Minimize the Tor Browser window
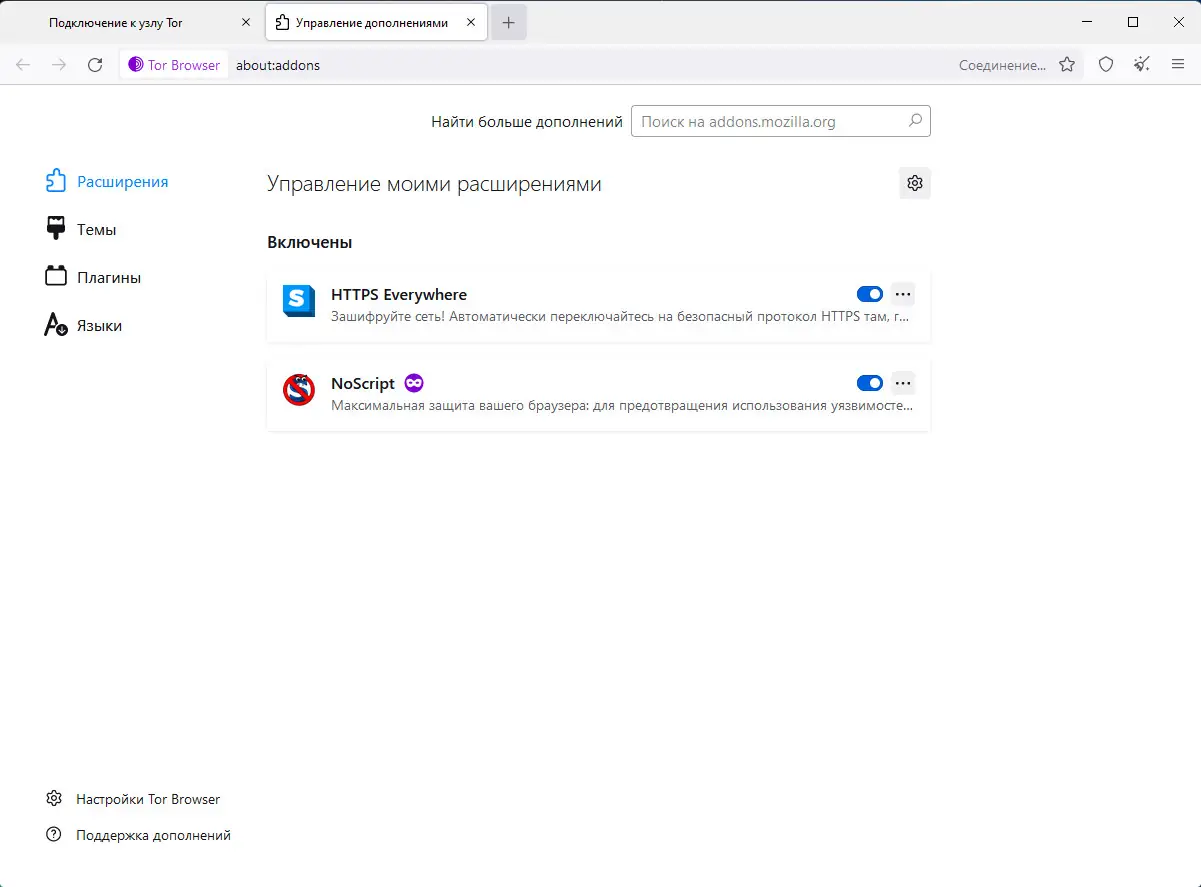Image resolution: width=1201 pixels, height=887 pixels. point(1087,22)
